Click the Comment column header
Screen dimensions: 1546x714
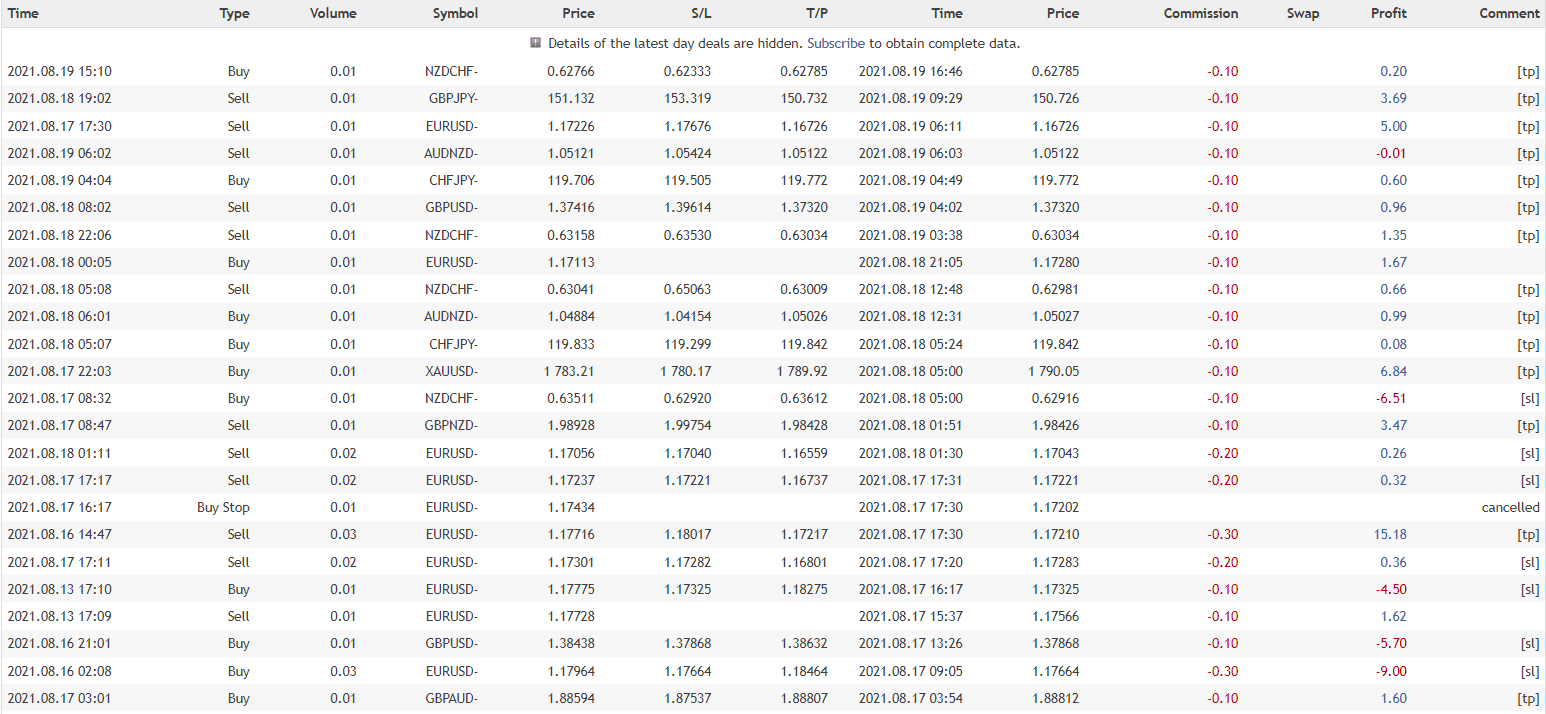[x=1509, y=13]
